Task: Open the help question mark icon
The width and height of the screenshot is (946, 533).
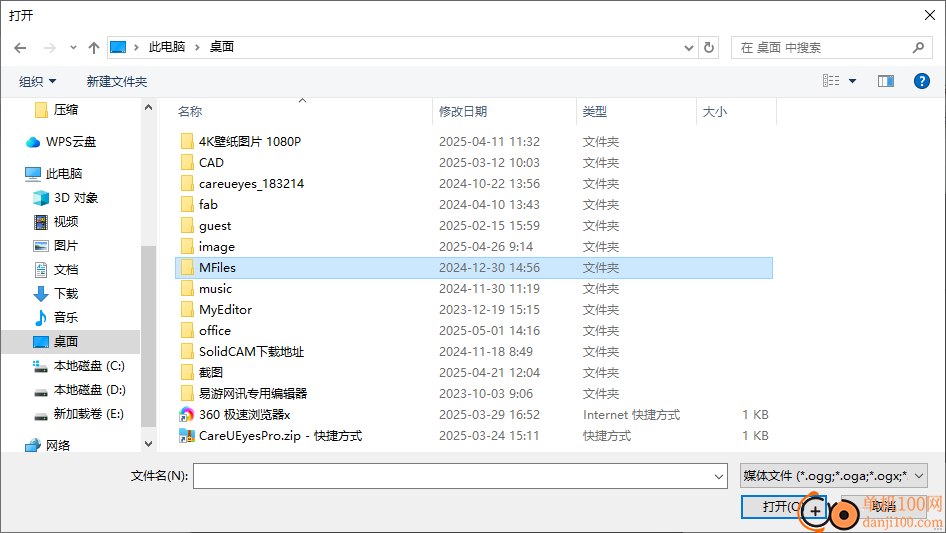Action: pyautogui.click(x=921, y=81)
